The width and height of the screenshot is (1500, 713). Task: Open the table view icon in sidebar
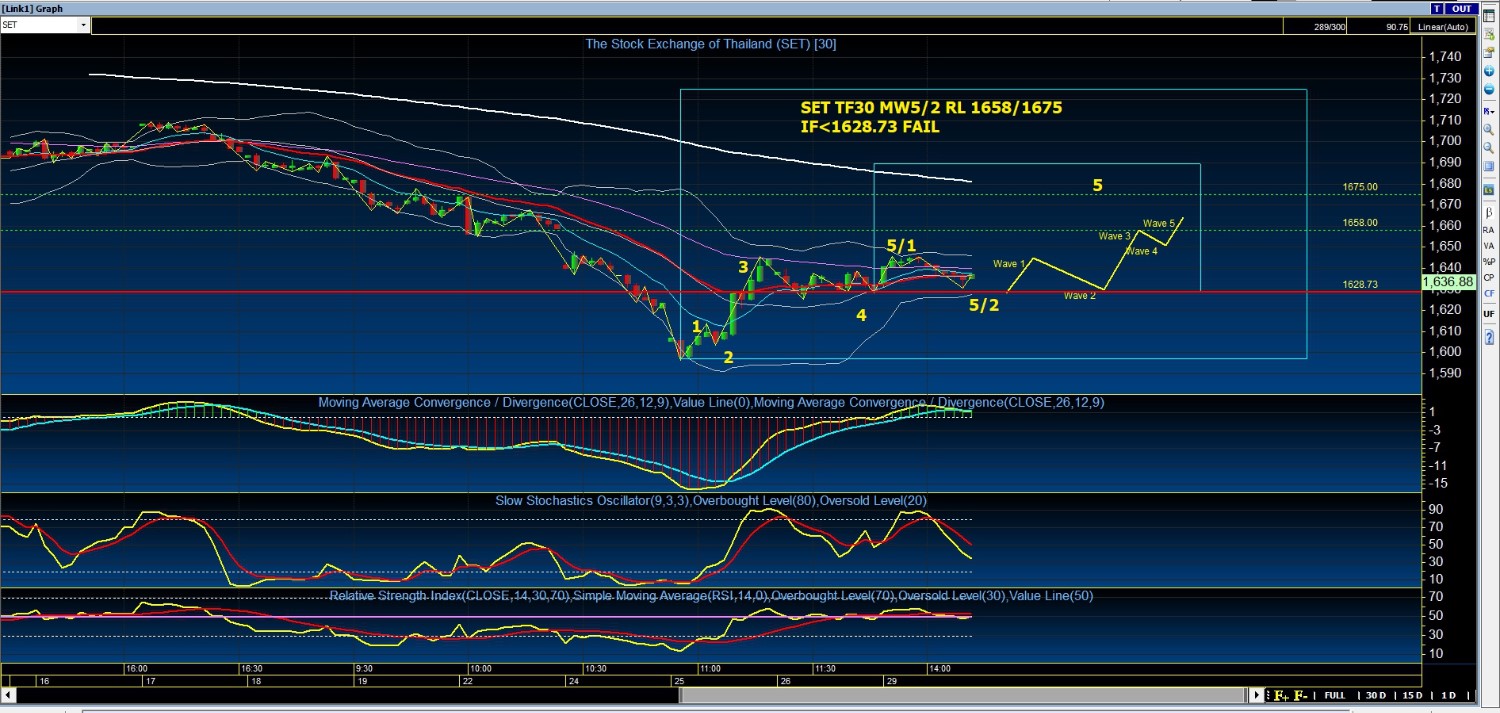pyautogui.click(x=1489, y=17)
